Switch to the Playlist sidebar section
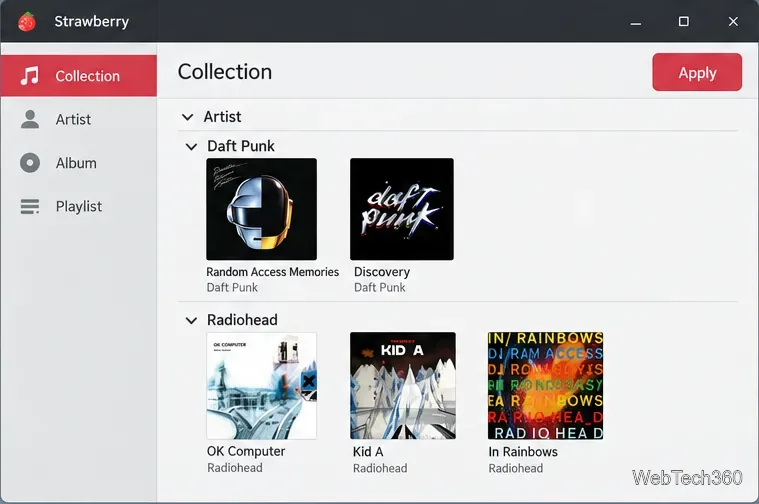The height and width of the screenshot is (504, 759). (78, 206)
